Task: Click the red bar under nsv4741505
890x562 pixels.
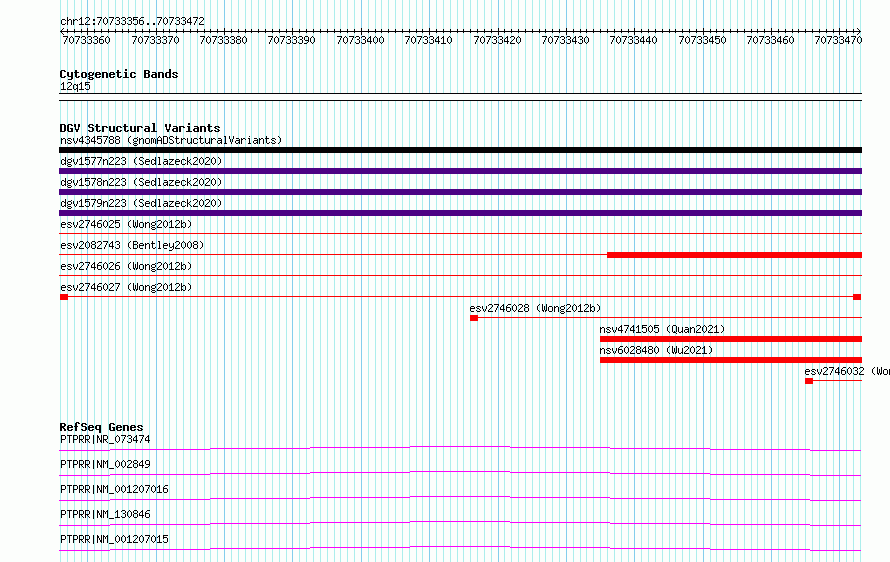Action: click(x=731, y=339)
